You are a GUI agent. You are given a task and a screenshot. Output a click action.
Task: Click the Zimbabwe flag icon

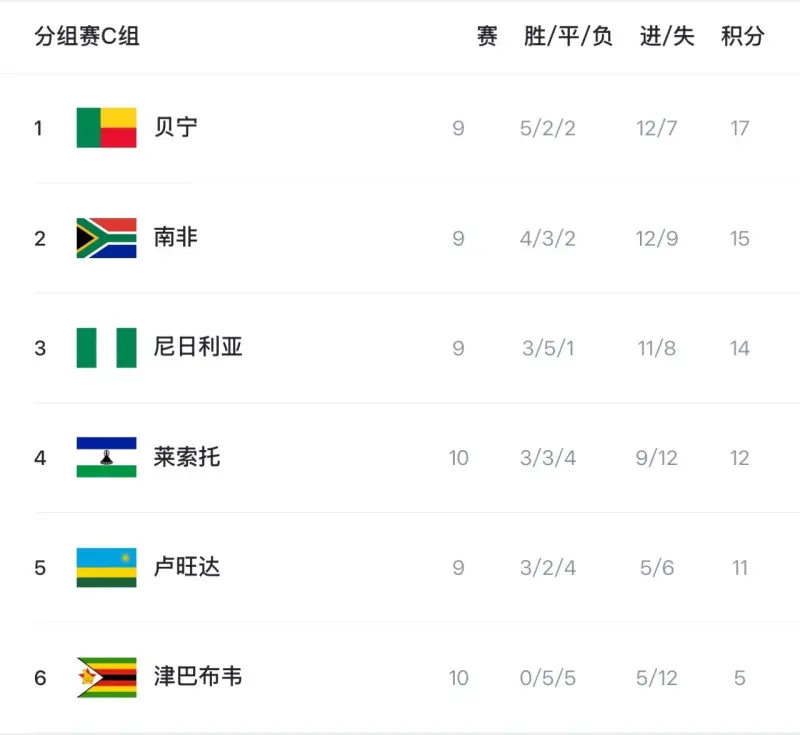106,677
